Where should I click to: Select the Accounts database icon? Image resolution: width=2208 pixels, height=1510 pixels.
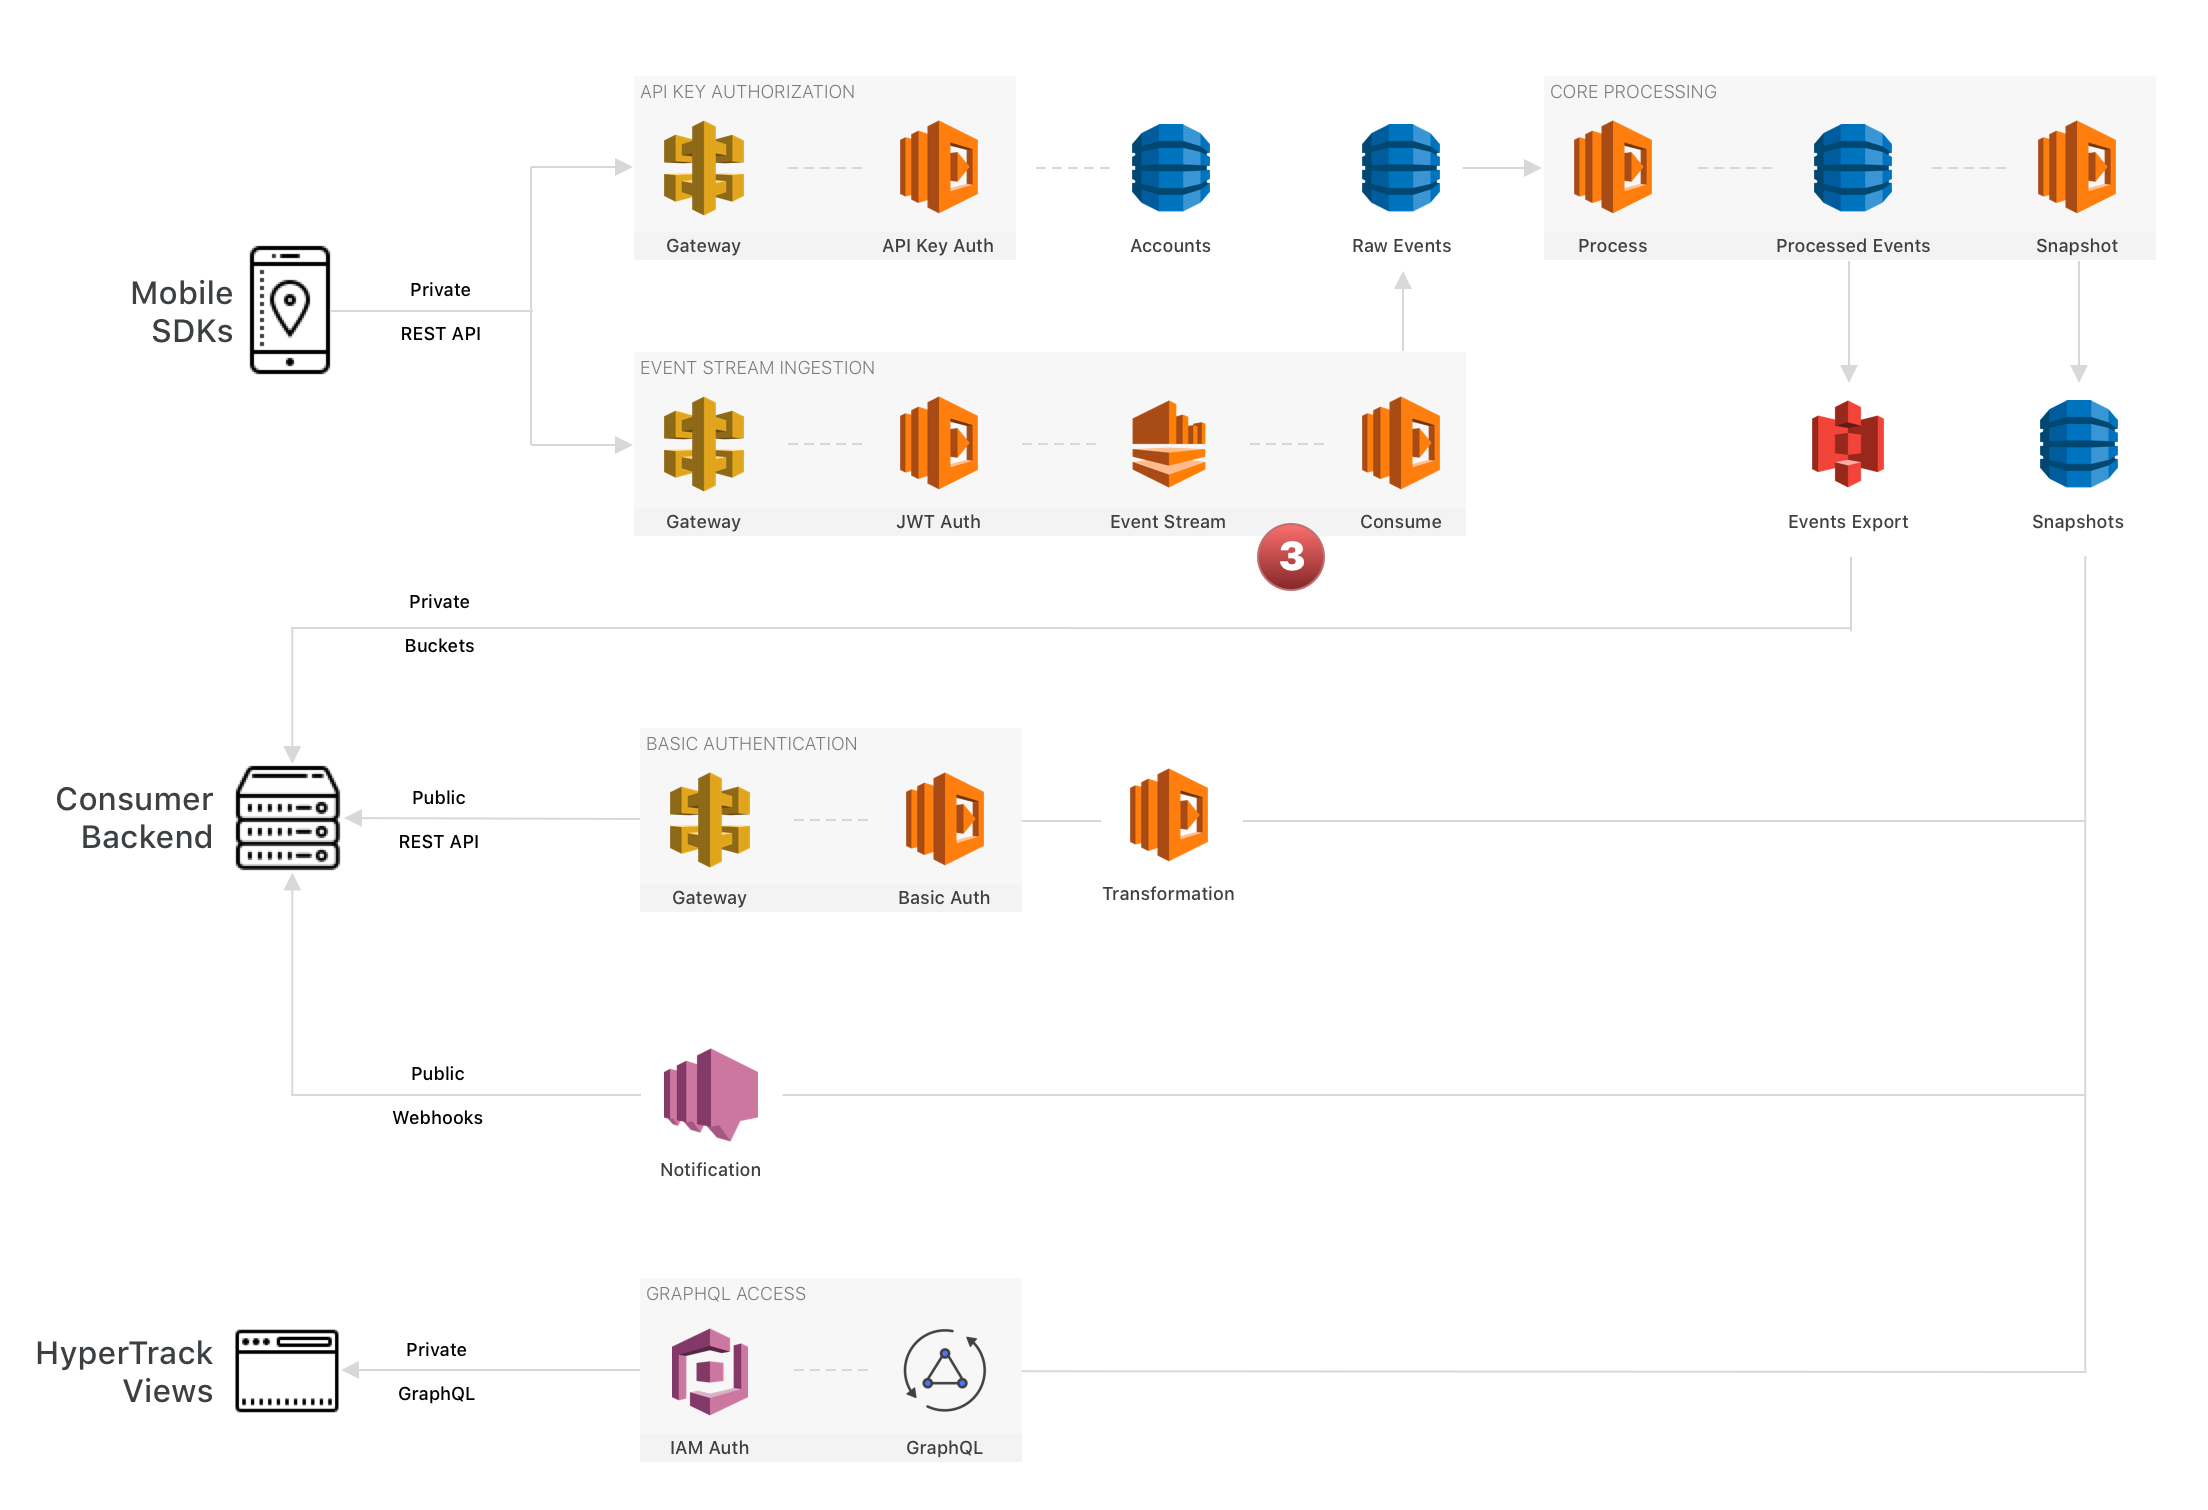pos(1170,168)
